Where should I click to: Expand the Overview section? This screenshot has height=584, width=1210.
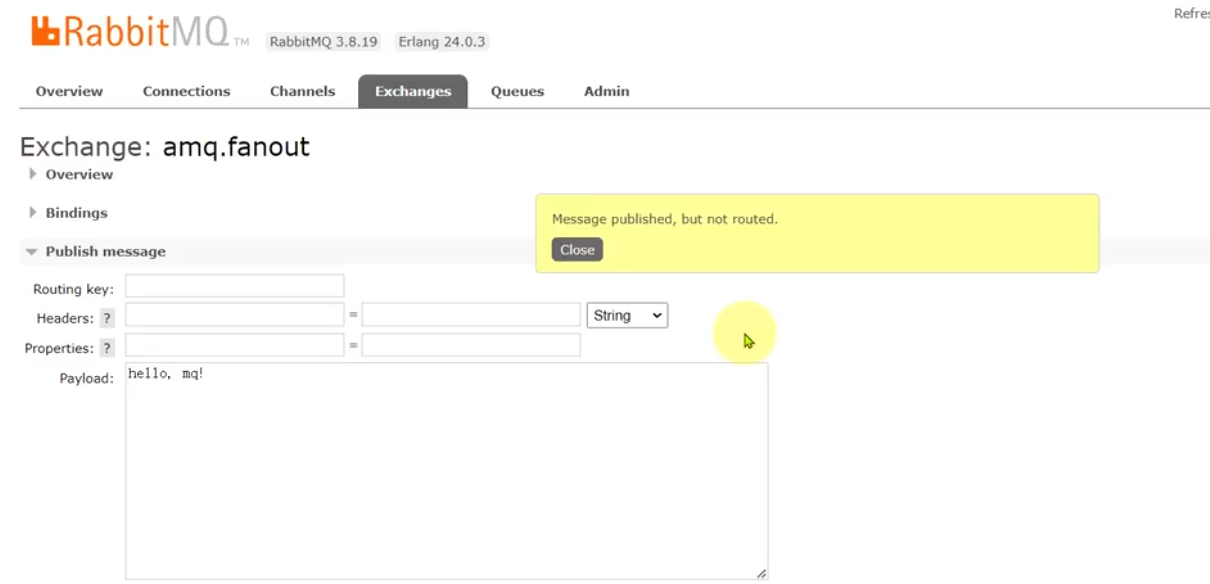tap(71, 174)
